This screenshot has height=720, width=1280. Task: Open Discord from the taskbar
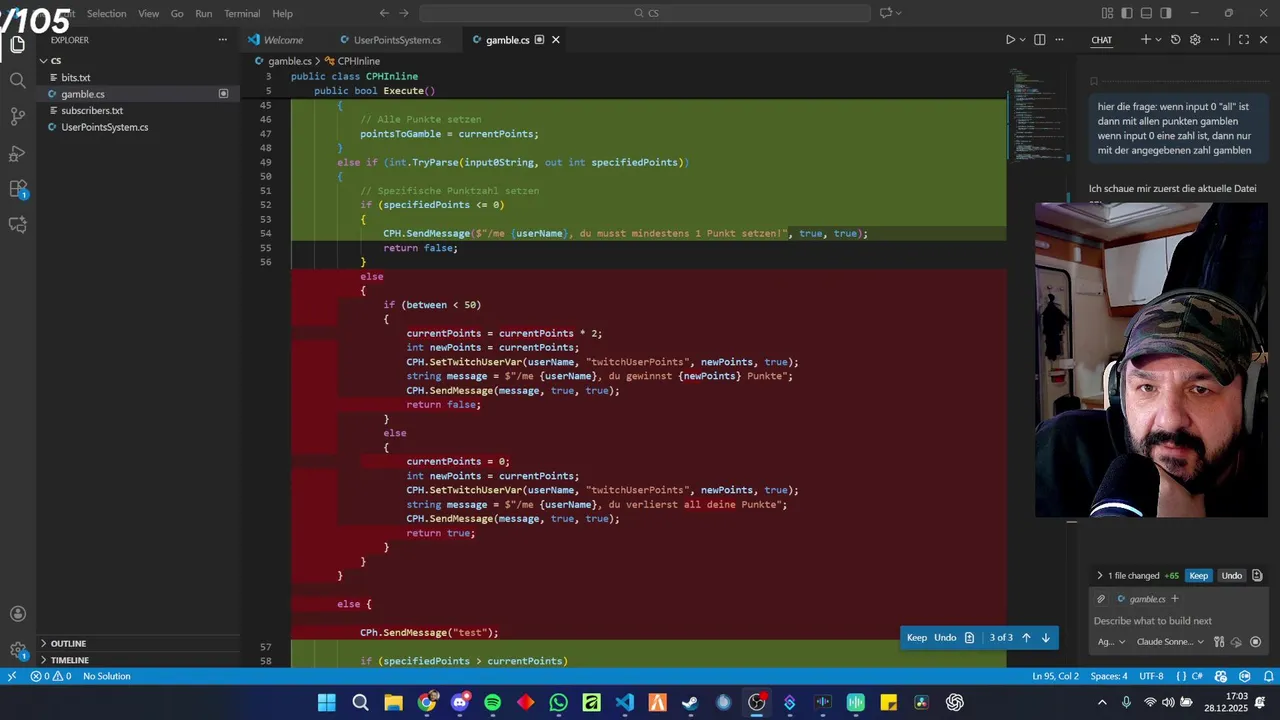460,702
